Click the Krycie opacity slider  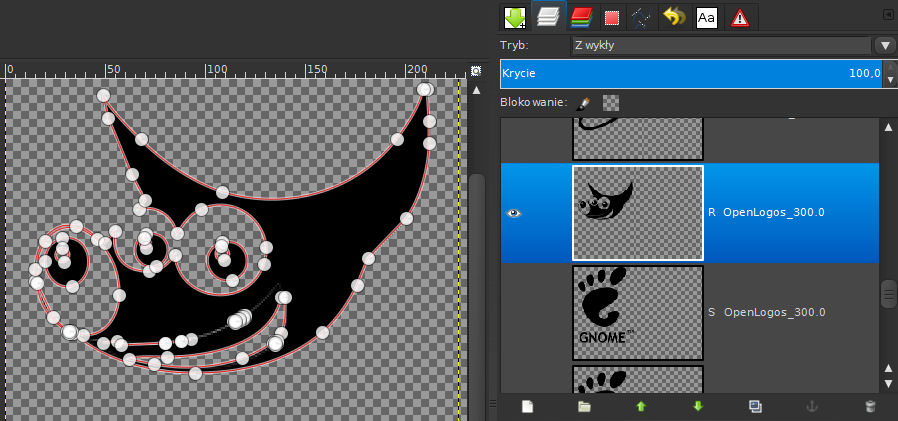(x=691, y=73)
